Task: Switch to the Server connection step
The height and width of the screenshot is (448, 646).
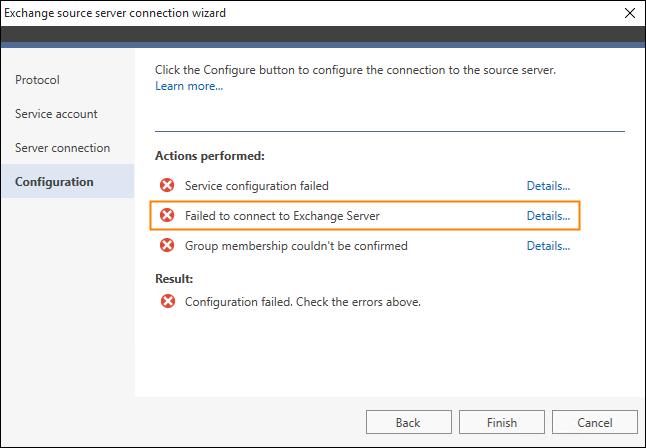Action: coord(62,148)
